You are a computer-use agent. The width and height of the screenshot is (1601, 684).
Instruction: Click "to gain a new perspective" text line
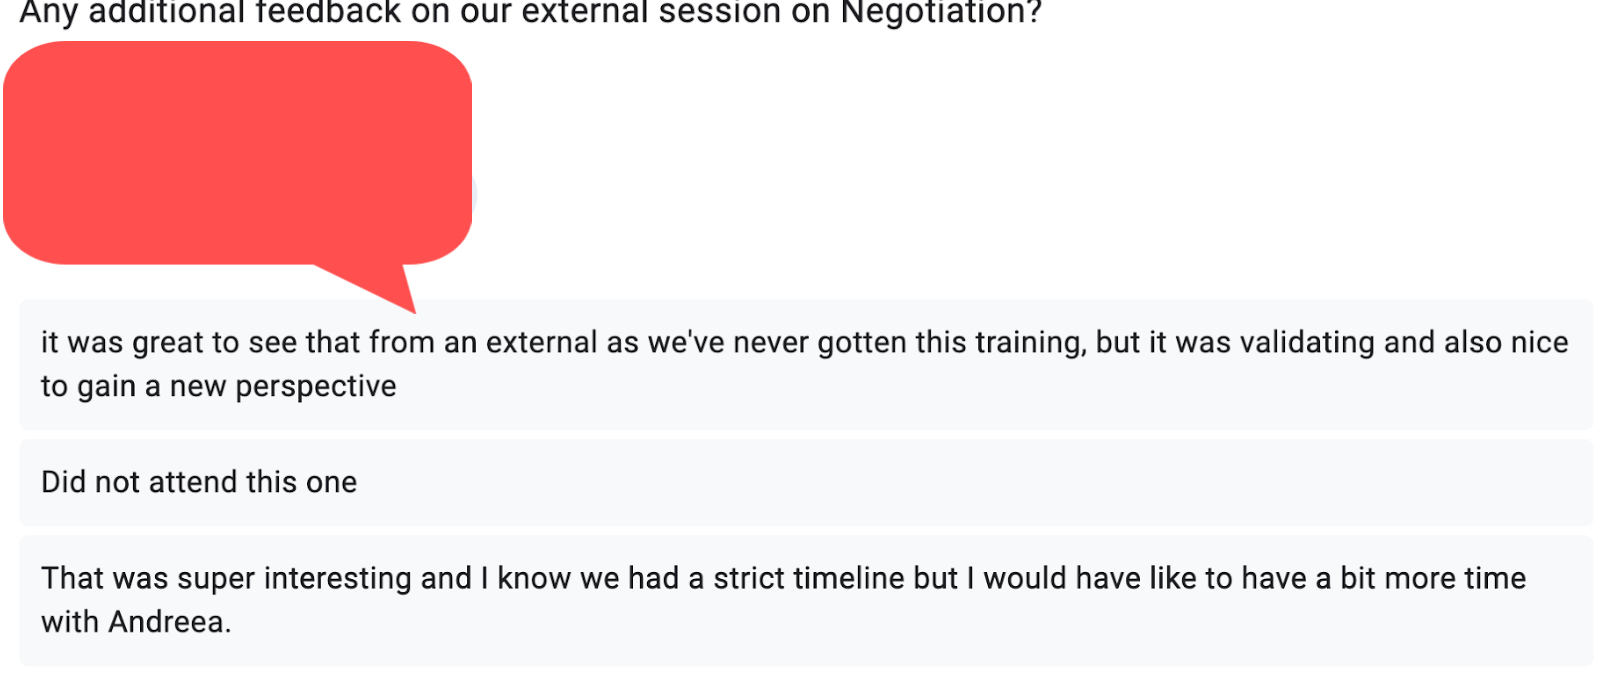point(219,386)
